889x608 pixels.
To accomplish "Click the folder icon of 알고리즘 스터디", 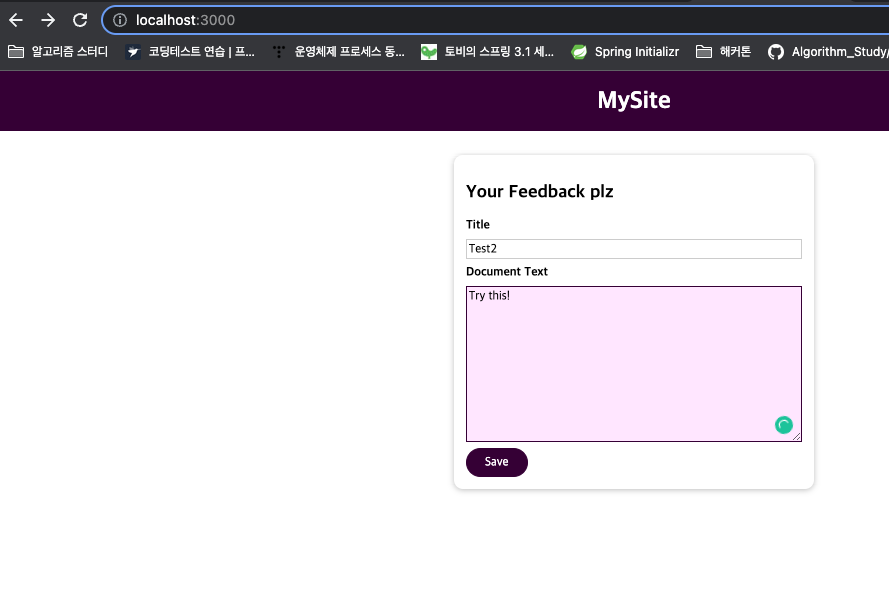I will (16, 52).
